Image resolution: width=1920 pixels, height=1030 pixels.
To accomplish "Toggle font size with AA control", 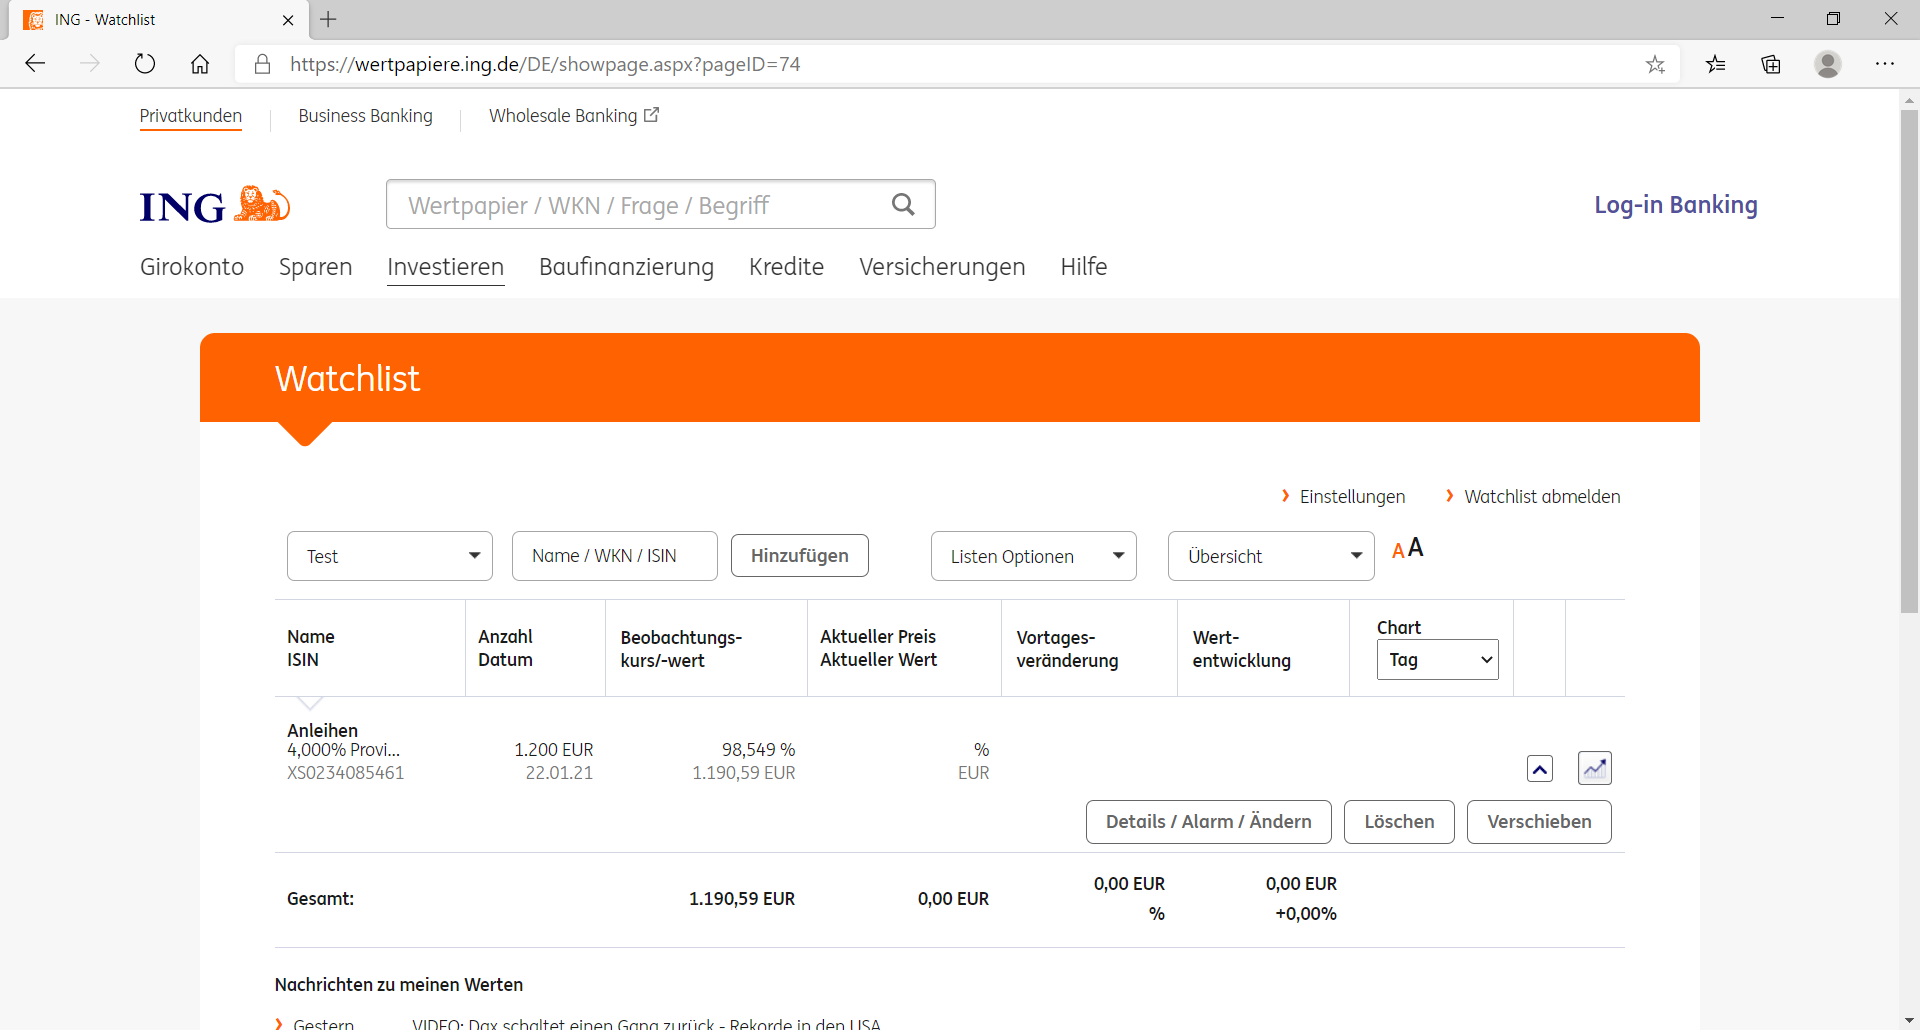I will (x=1407, y=549).
